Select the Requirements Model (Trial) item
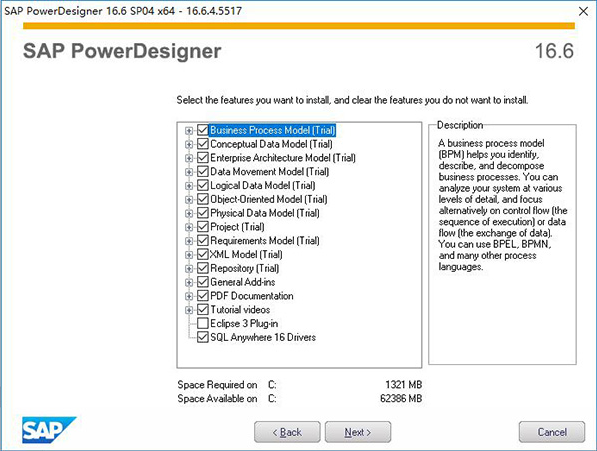The image size is (597, 451). click(x=265, y=241)
